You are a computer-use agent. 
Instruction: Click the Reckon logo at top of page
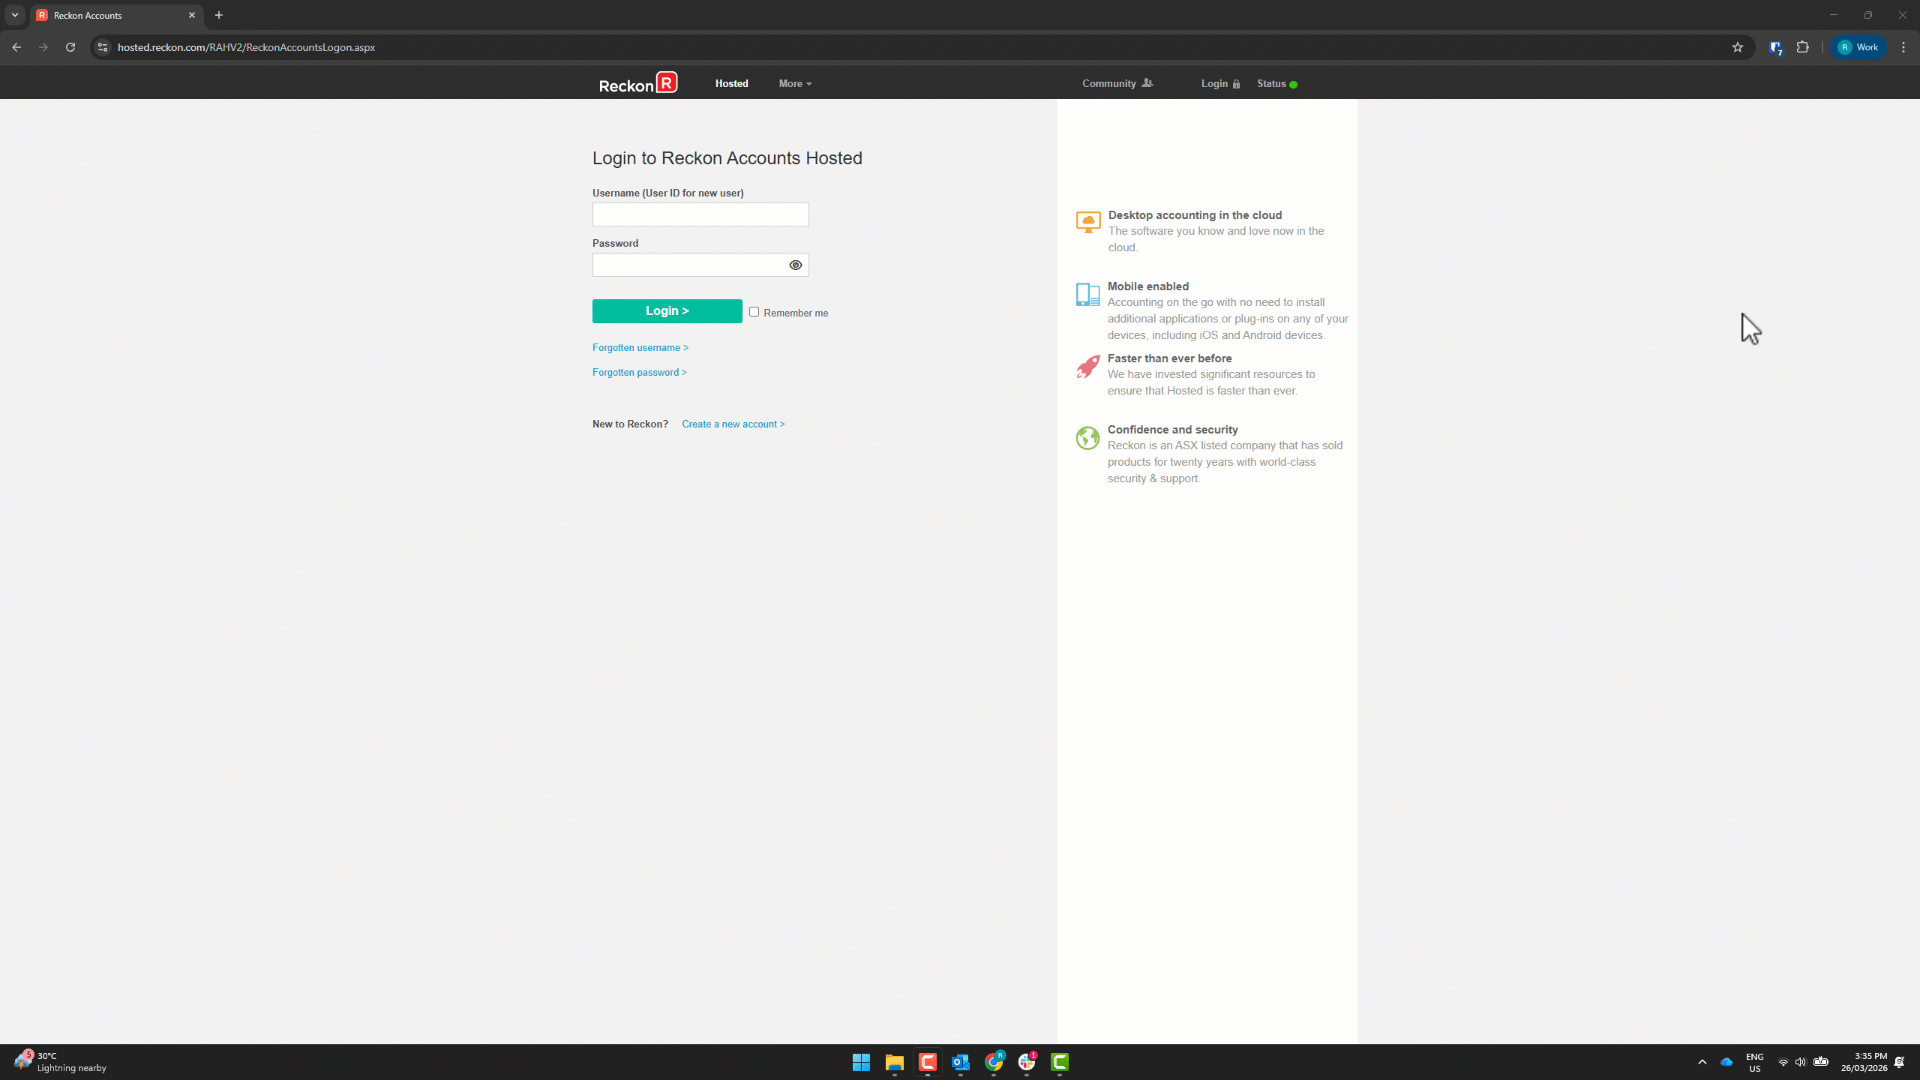637,83
